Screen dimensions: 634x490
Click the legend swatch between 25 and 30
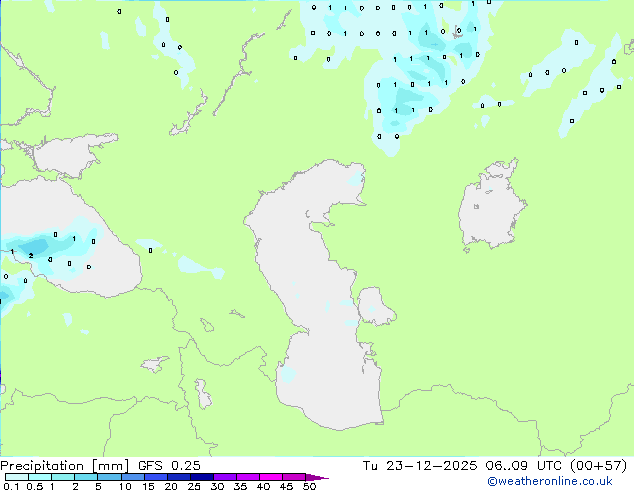[202, 477]
